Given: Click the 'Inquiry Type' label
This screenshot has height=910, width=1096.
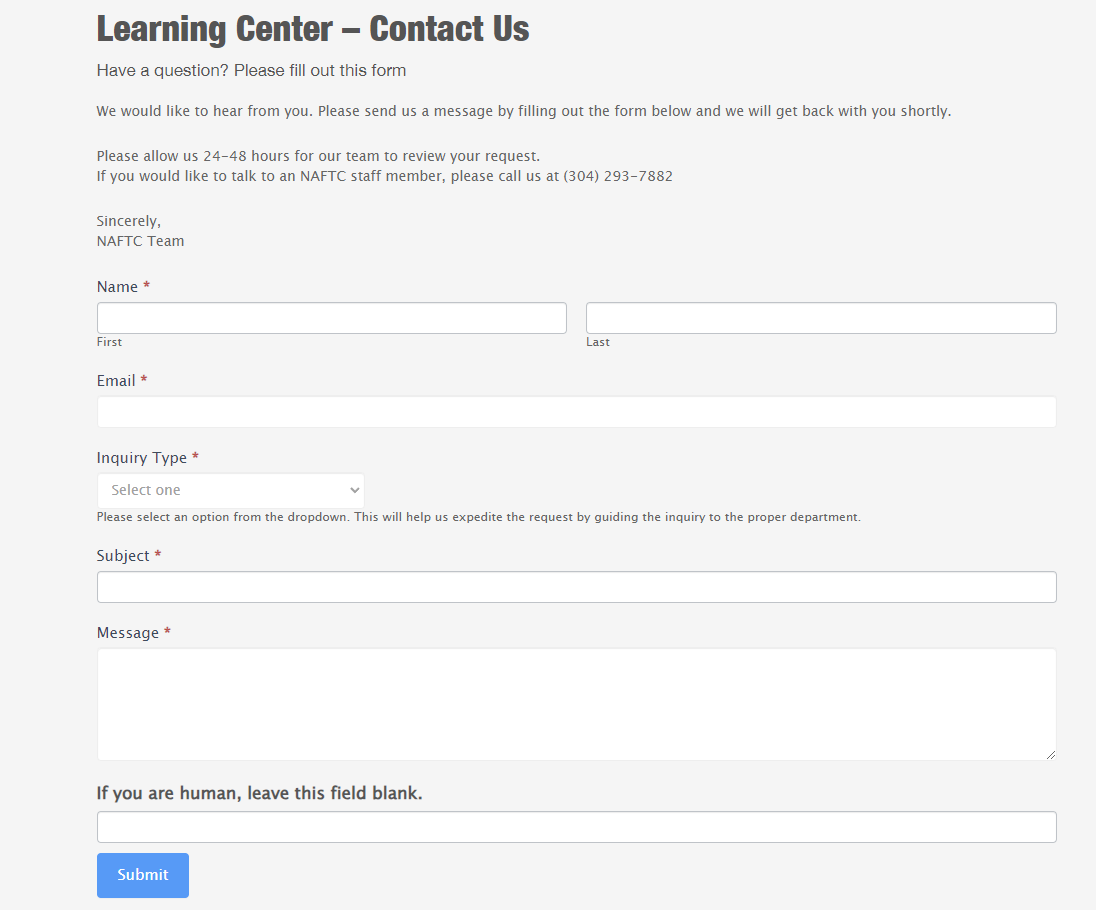Looking at the screenshot, I should click(x=142, y=458).
